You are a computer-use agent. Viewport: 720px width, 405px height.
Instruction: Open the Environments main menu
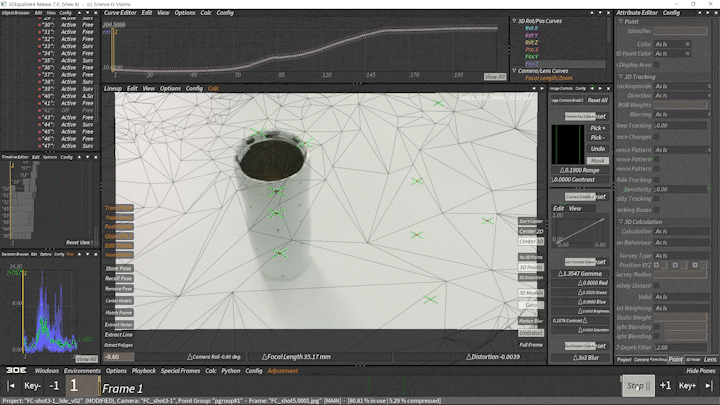point(82,371)
